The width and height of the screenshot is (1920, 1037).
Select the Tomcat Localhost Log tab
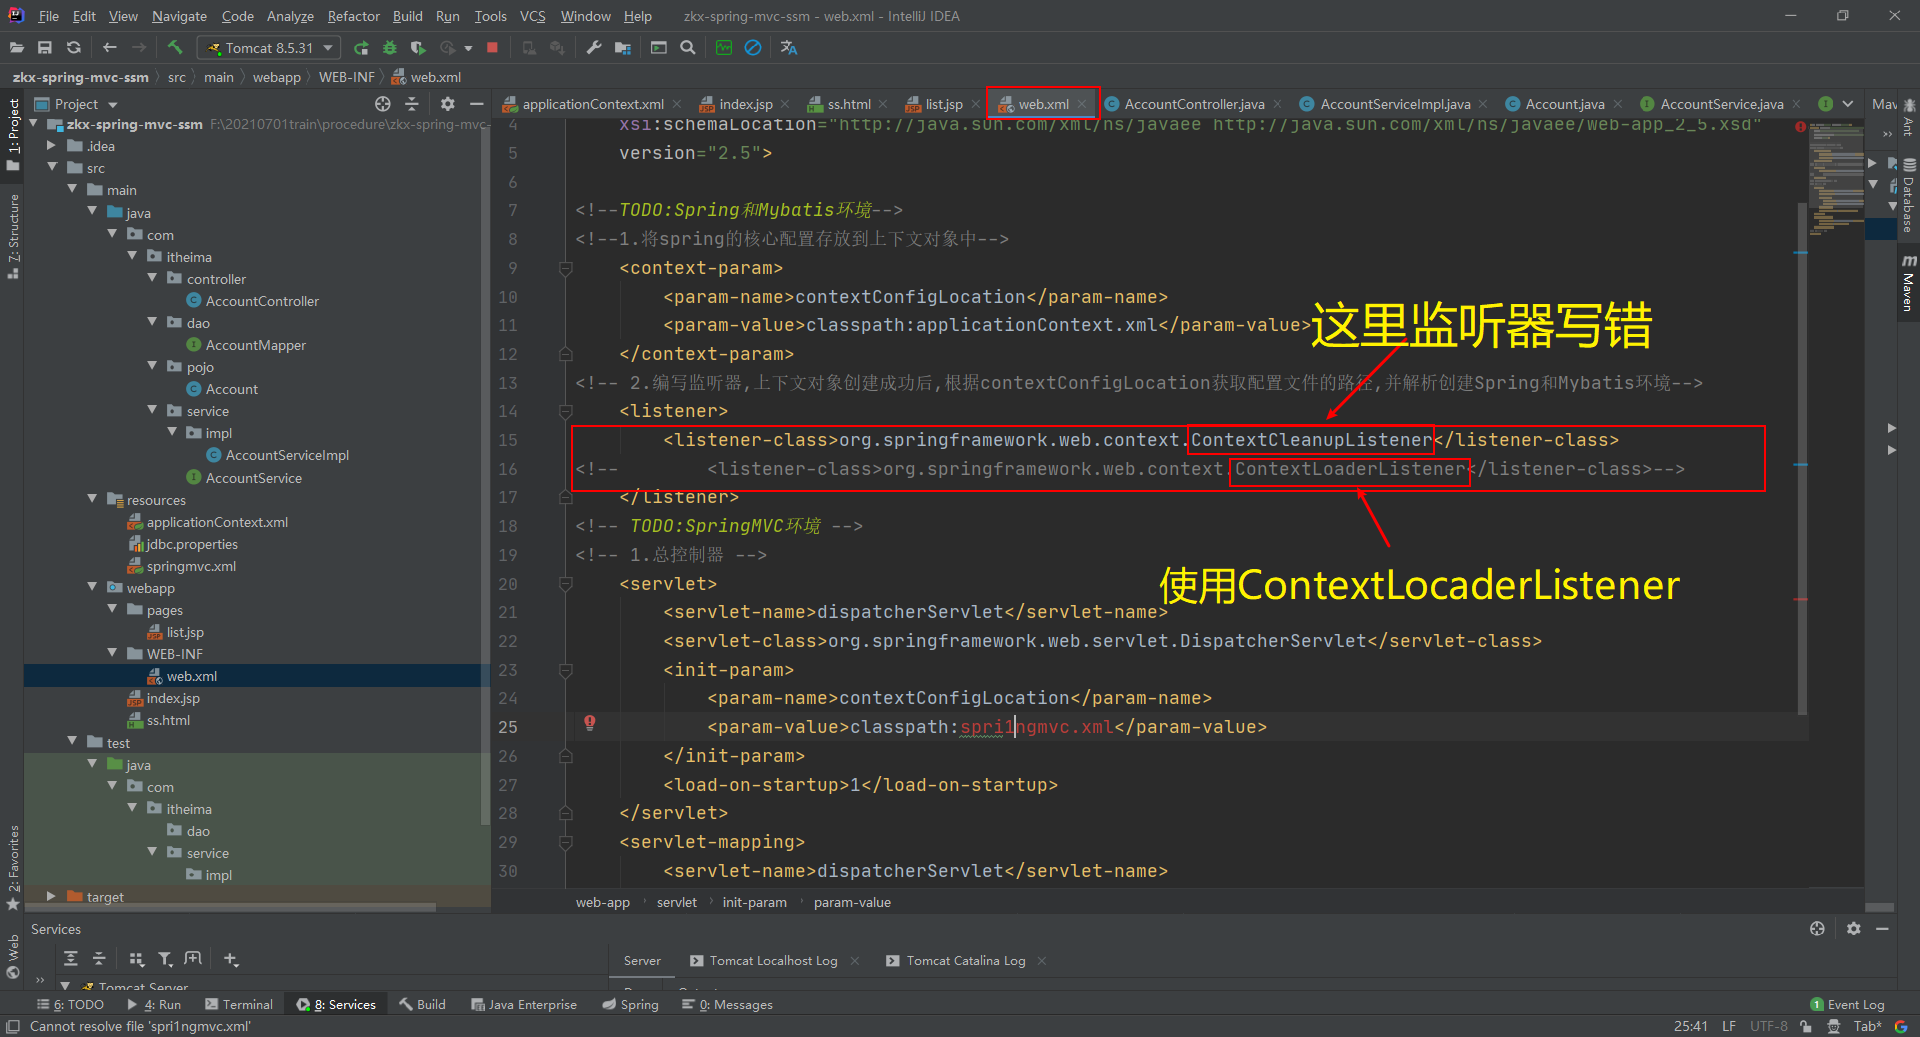pos(773,960)
